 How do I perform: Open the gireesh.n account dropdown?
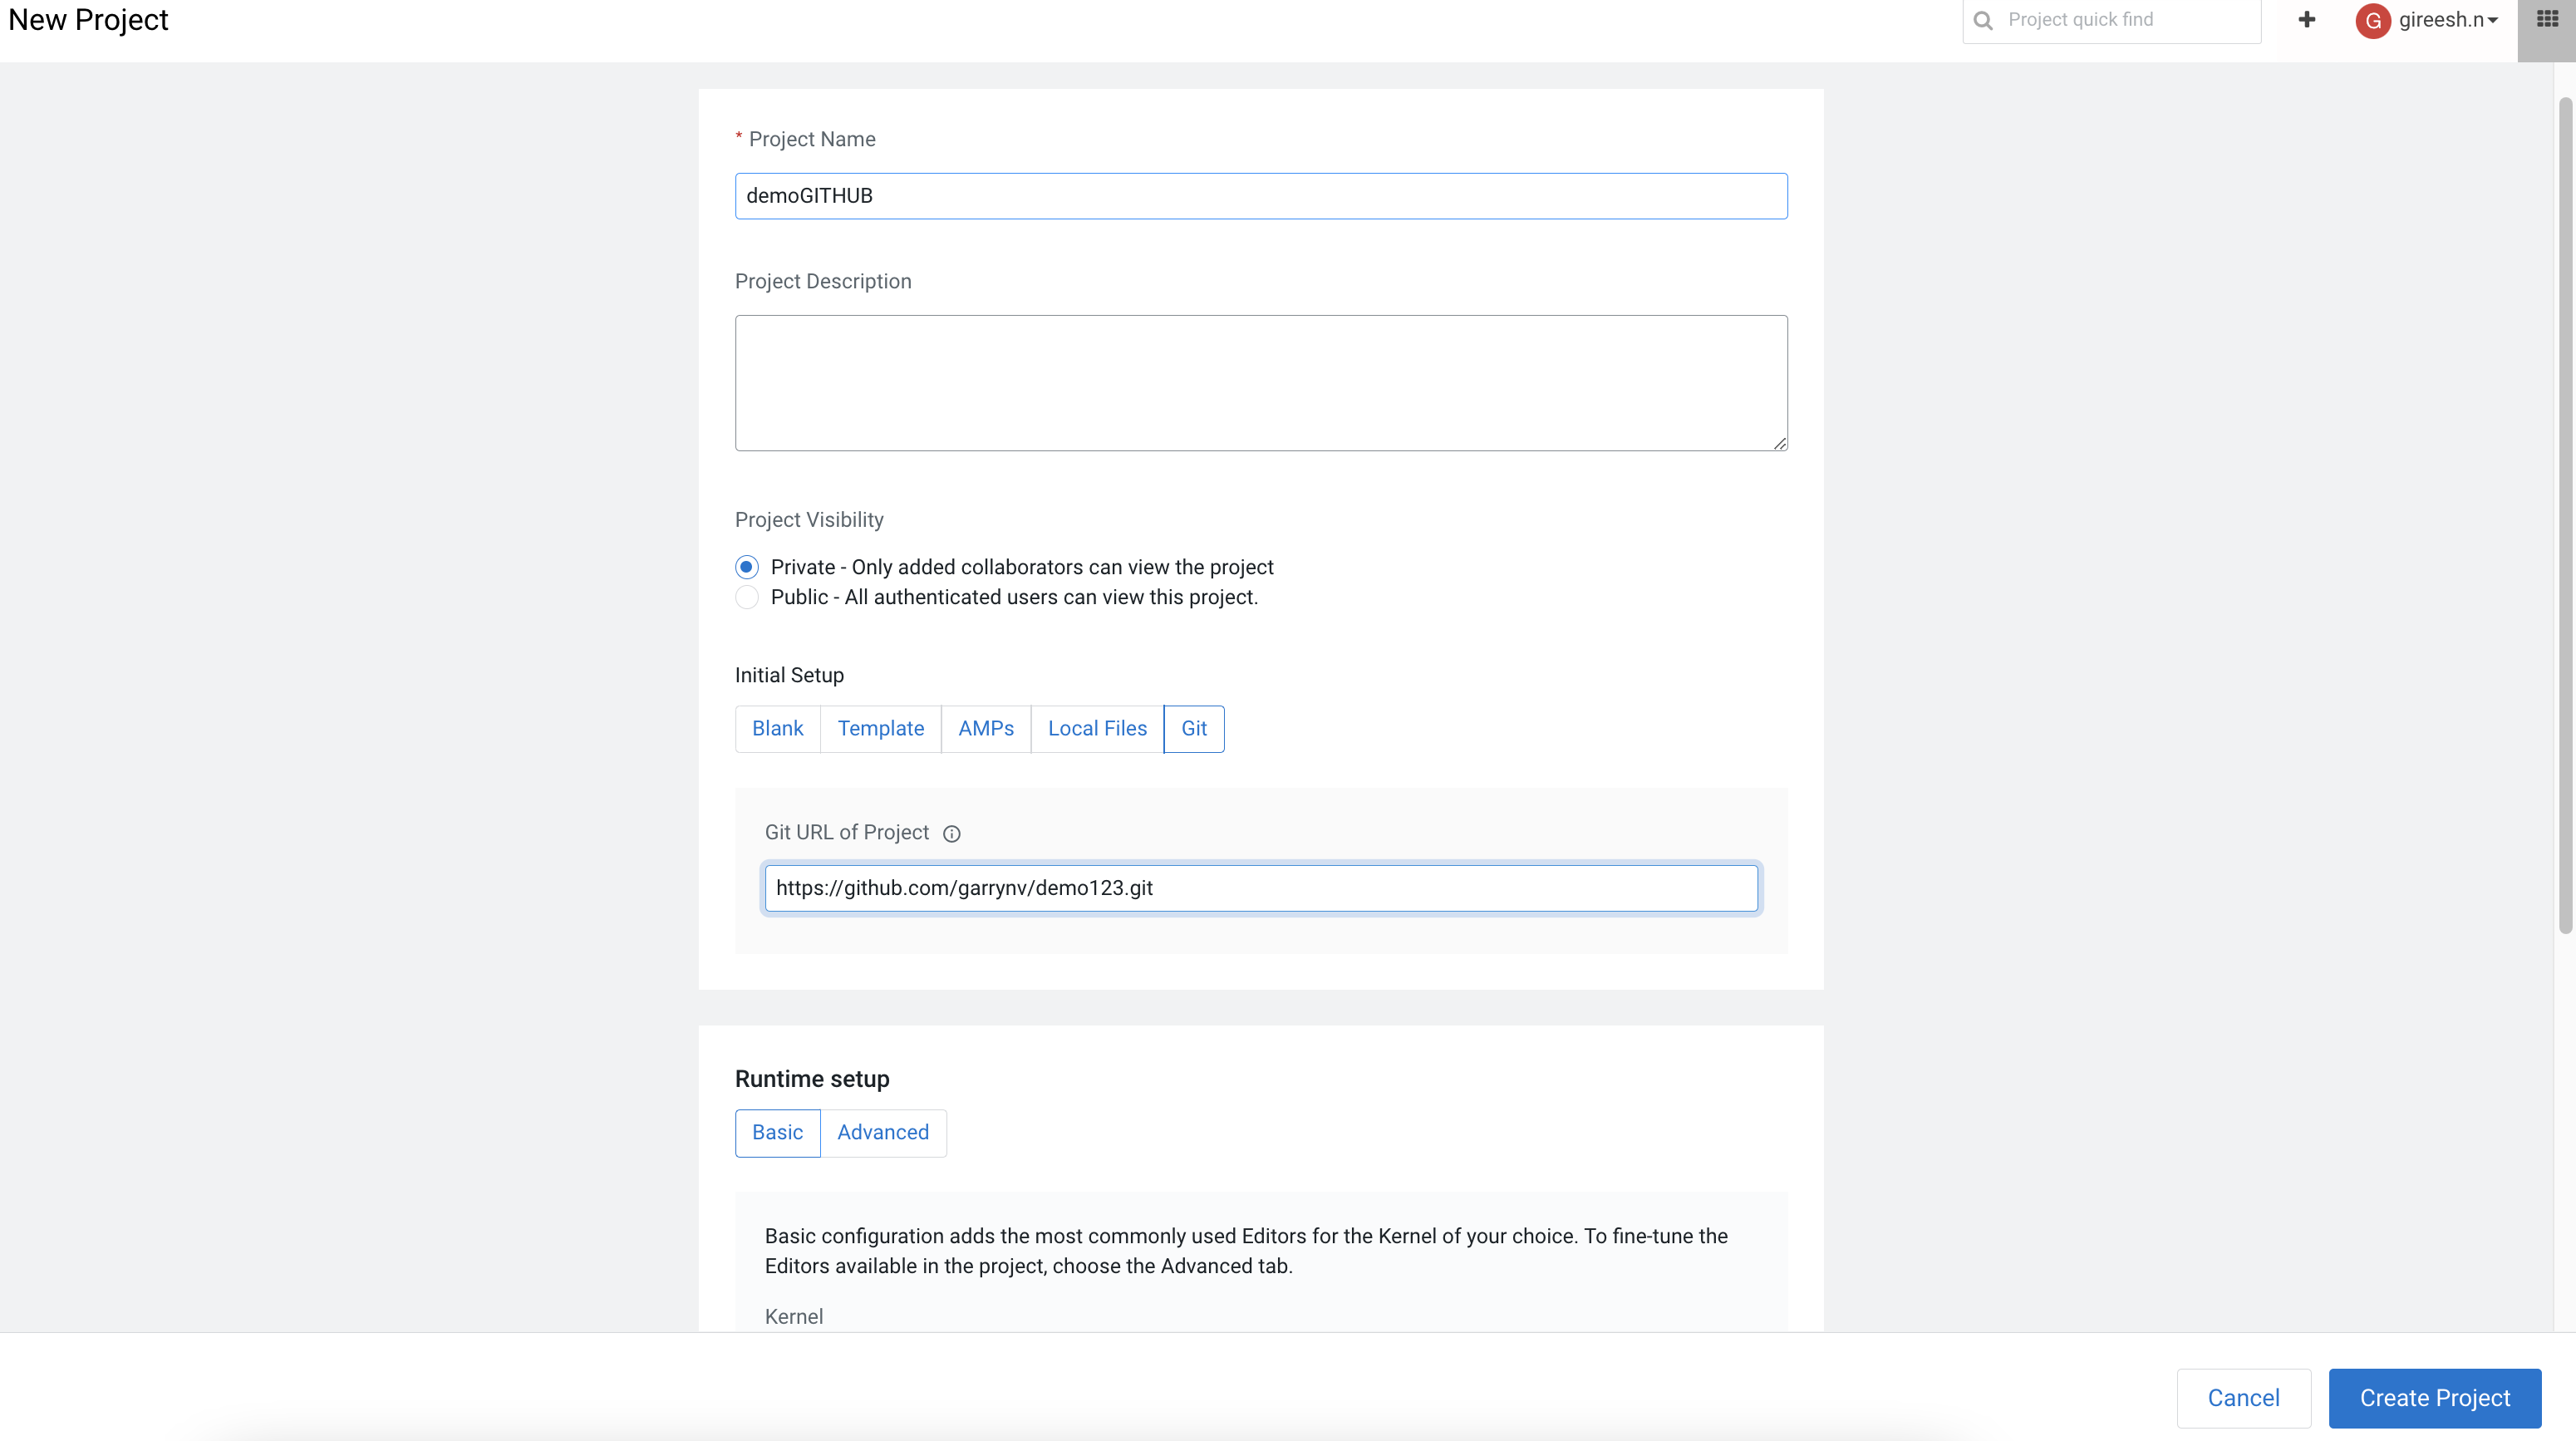[x=2442, y=20]
